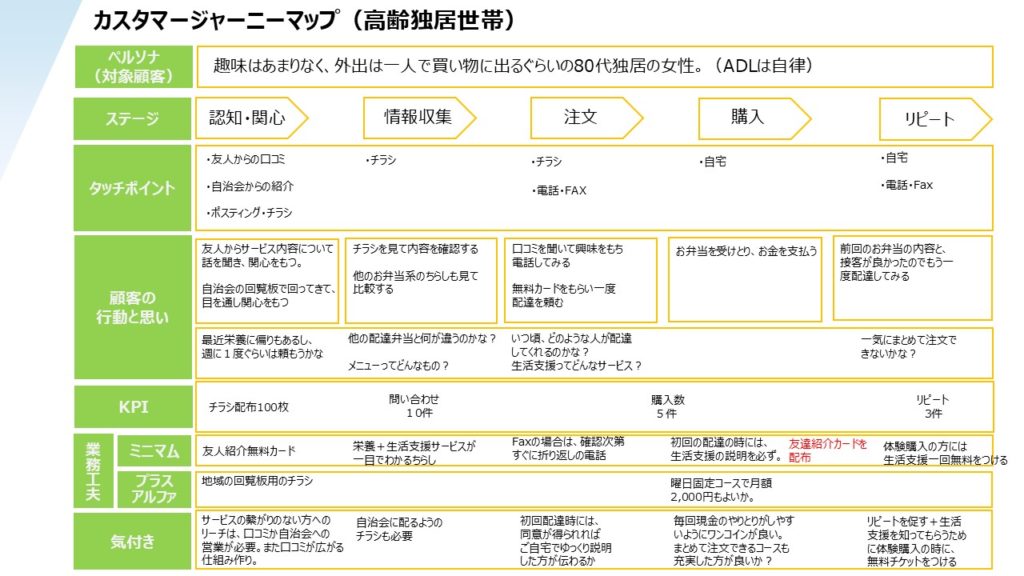Click the 顧客の行動と思い row header
The image size is (1024, 576).
click(x=133, y=307)
